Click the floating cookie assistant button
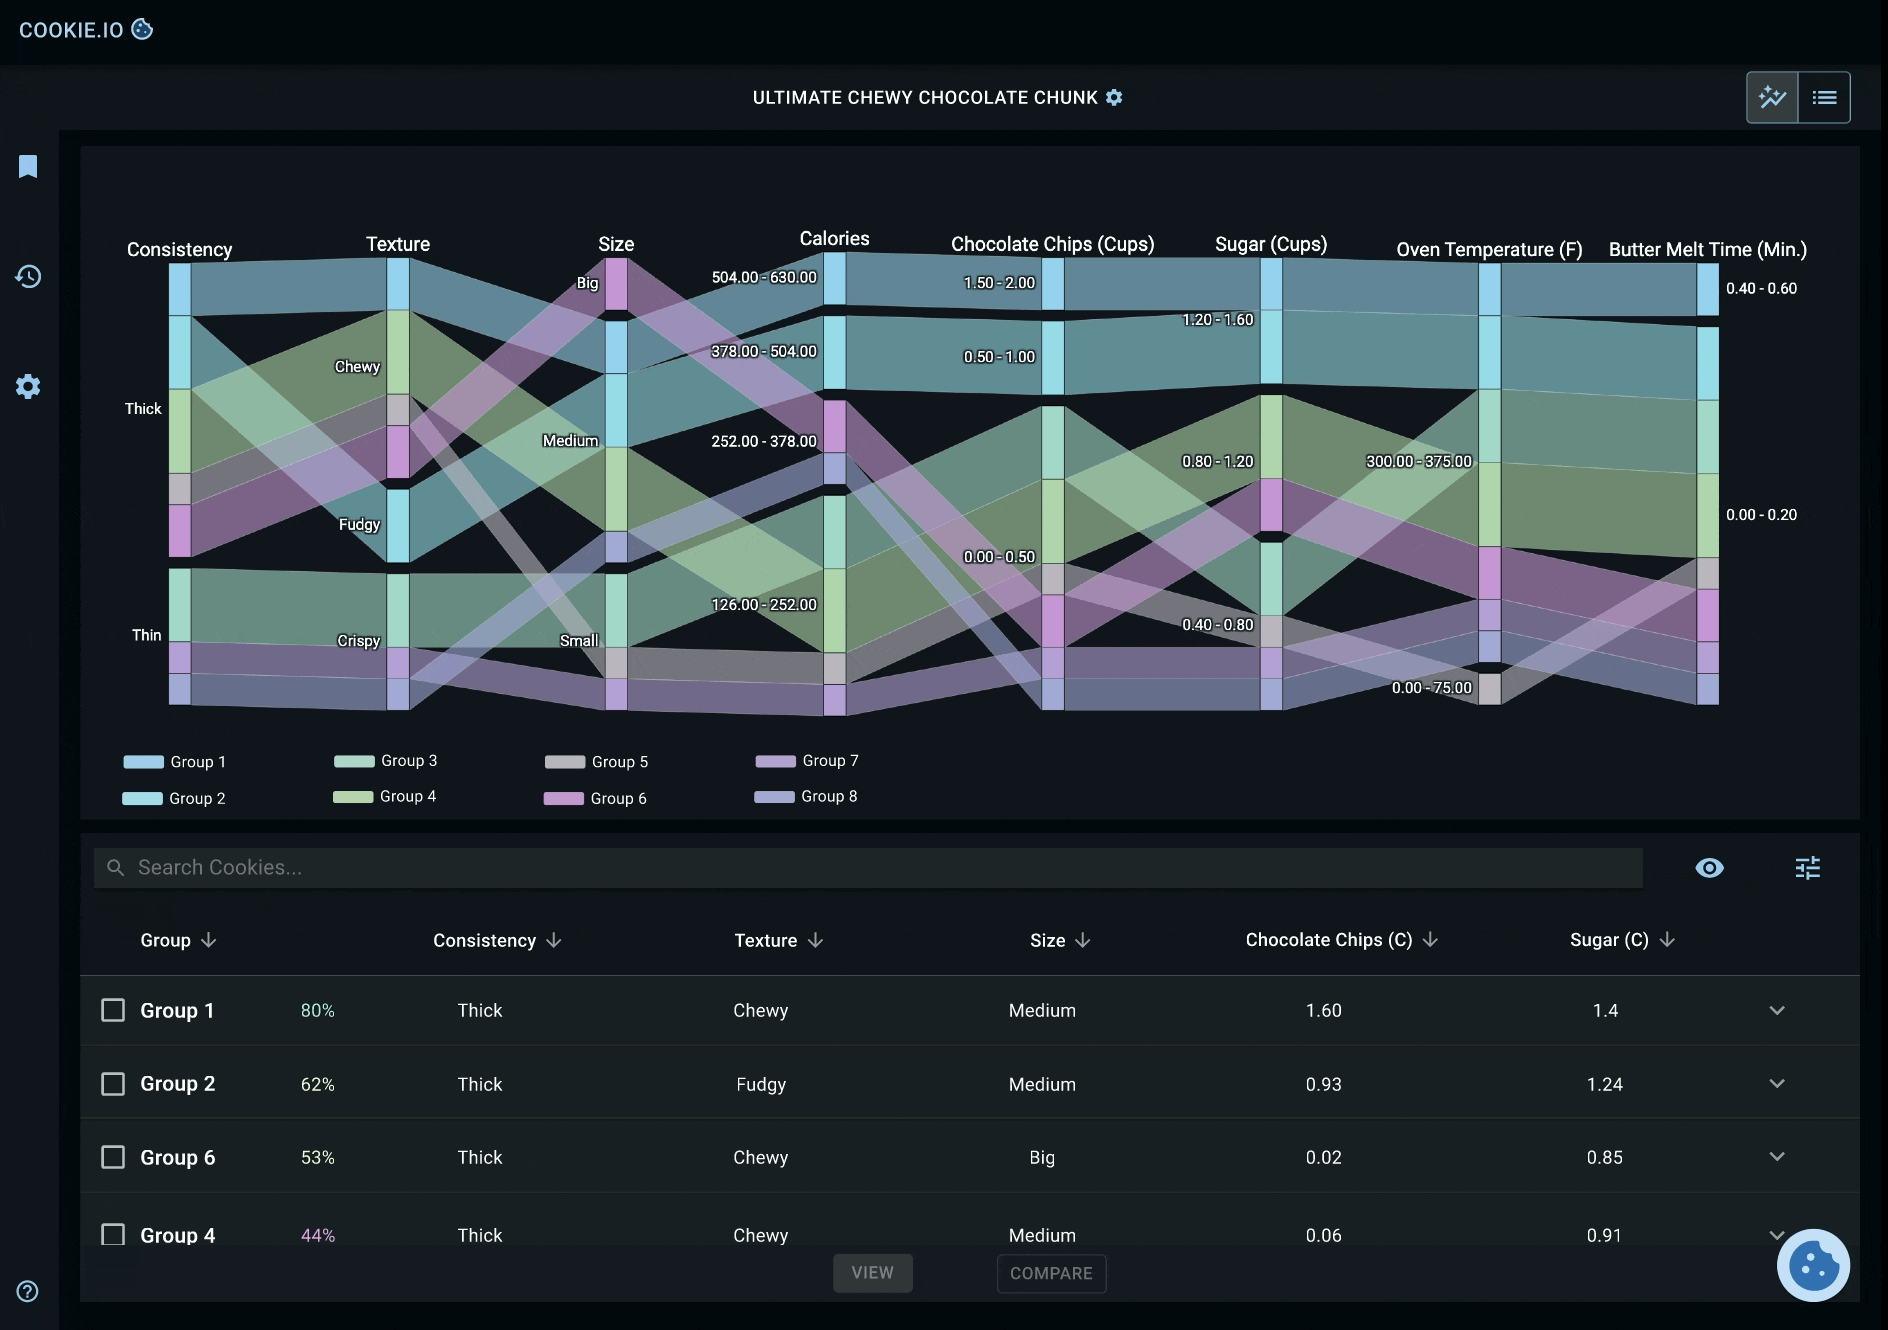Viewport: 1888px width, 1330px height. [x=1813, y=1265]
